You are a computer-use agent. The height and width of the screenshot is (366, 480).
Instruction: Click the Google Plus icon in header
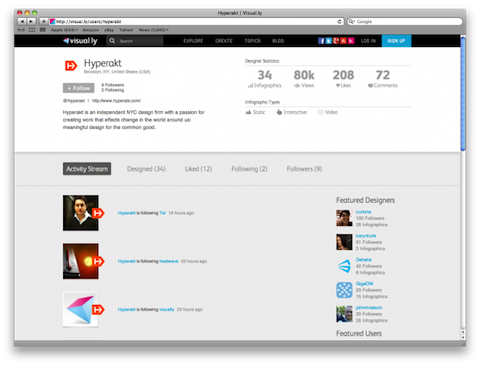coord(336,41)
